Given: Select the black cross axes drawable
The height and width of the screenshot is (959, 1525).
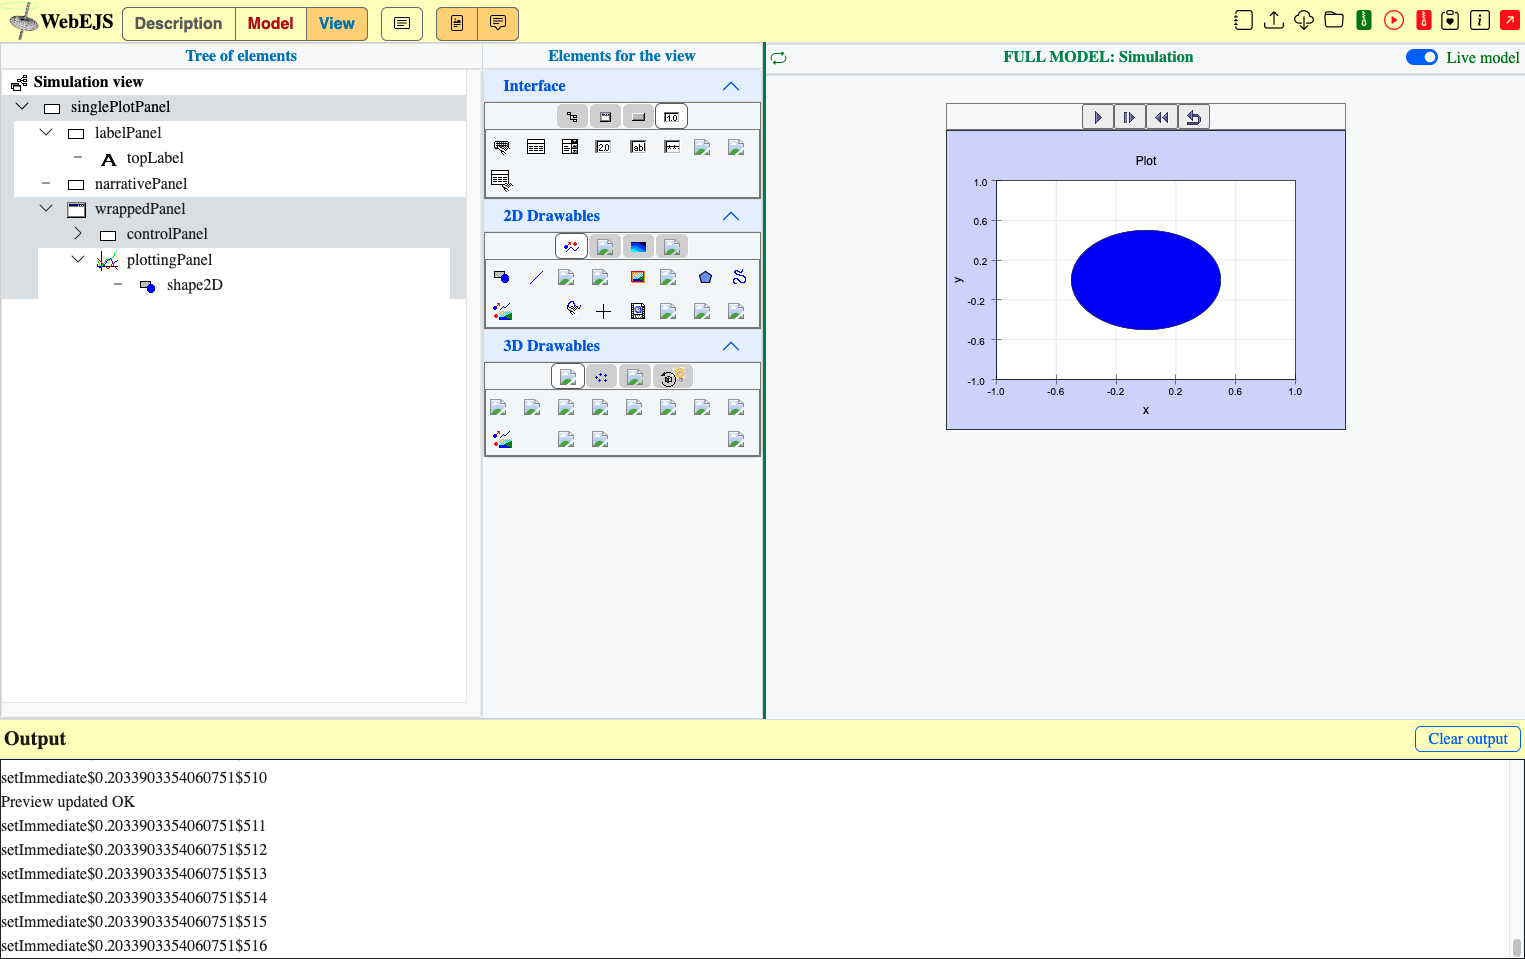Looking at the screenshot, I should tap(604, 311).
